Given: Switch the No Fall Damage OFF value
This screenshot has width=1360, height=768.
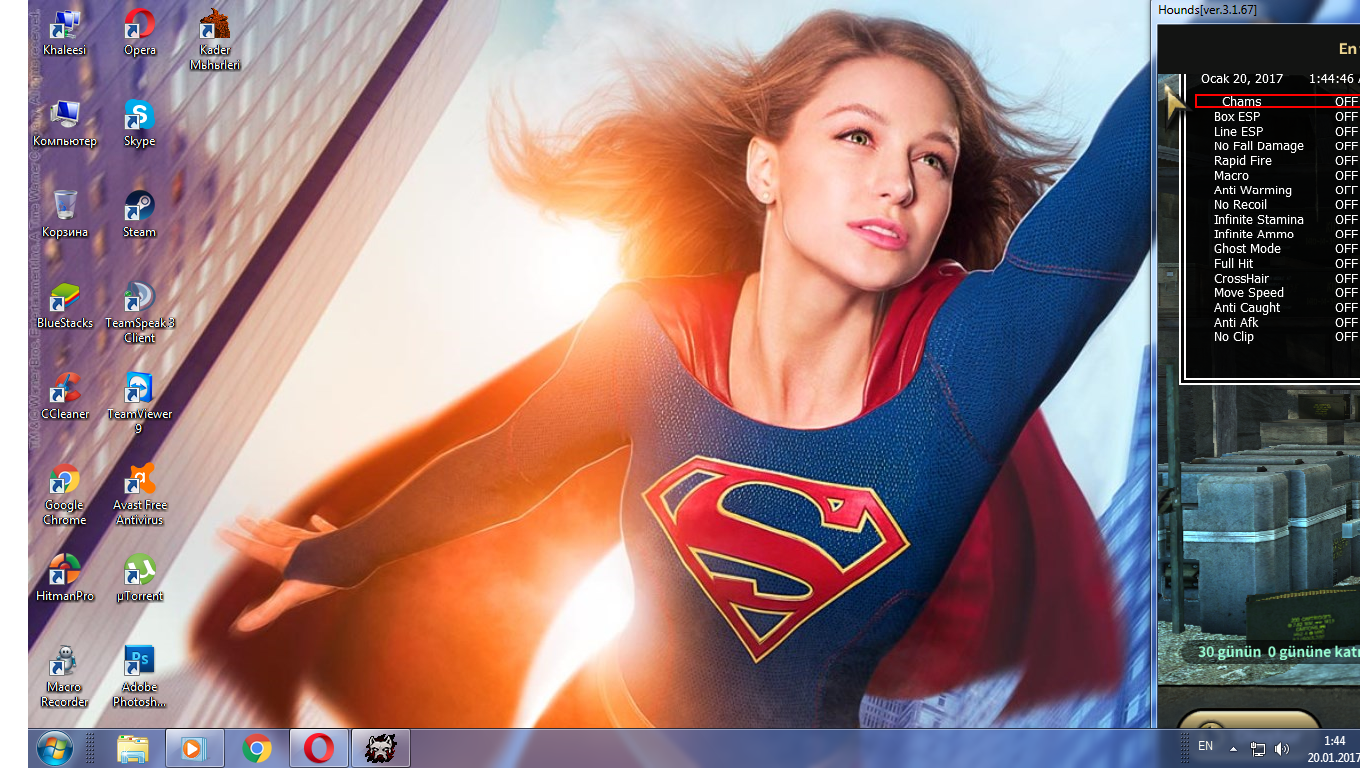Looking at the screenshot, I should point(1347,146).
